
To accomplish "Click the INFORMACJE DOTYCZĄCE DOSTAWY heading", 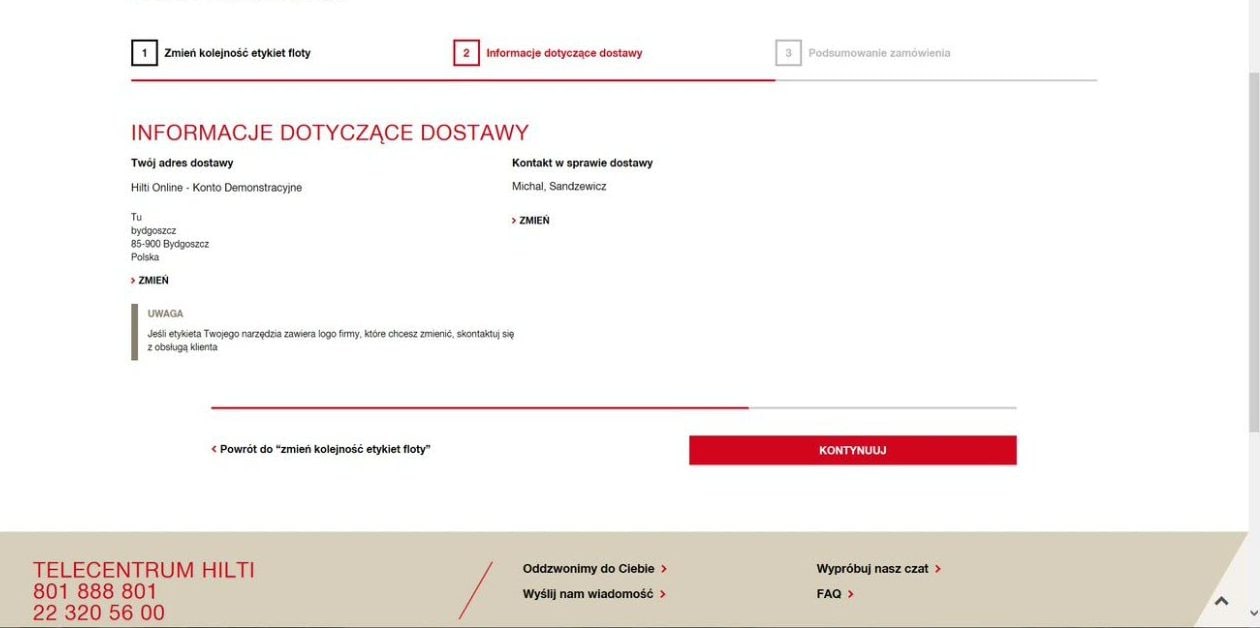I will click(x=330, y=133).
